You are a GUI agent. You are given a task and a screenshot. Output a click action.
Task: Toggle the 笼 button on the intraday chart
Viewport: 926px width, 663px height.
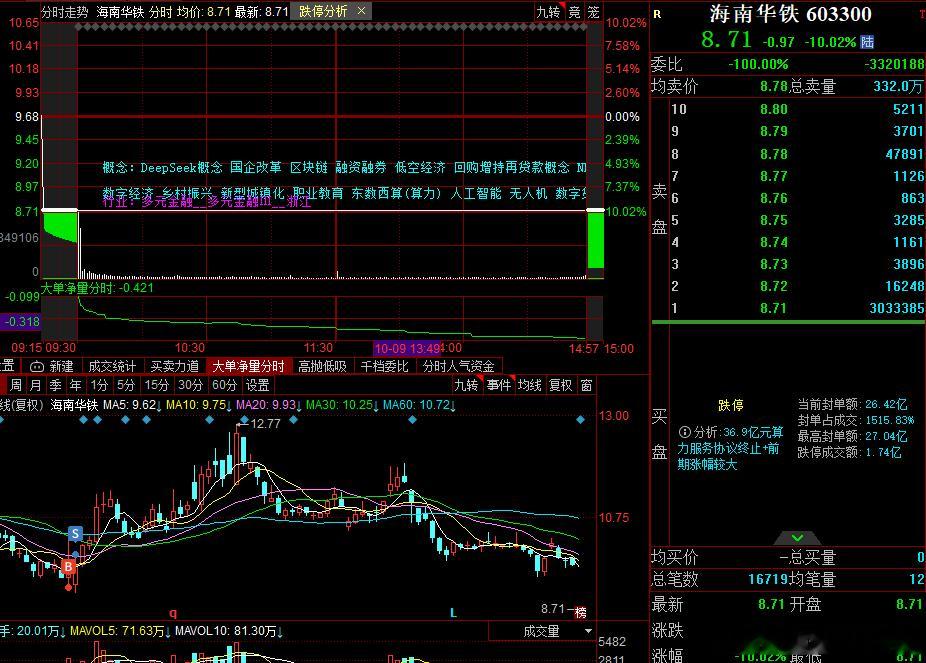point(594,11)
